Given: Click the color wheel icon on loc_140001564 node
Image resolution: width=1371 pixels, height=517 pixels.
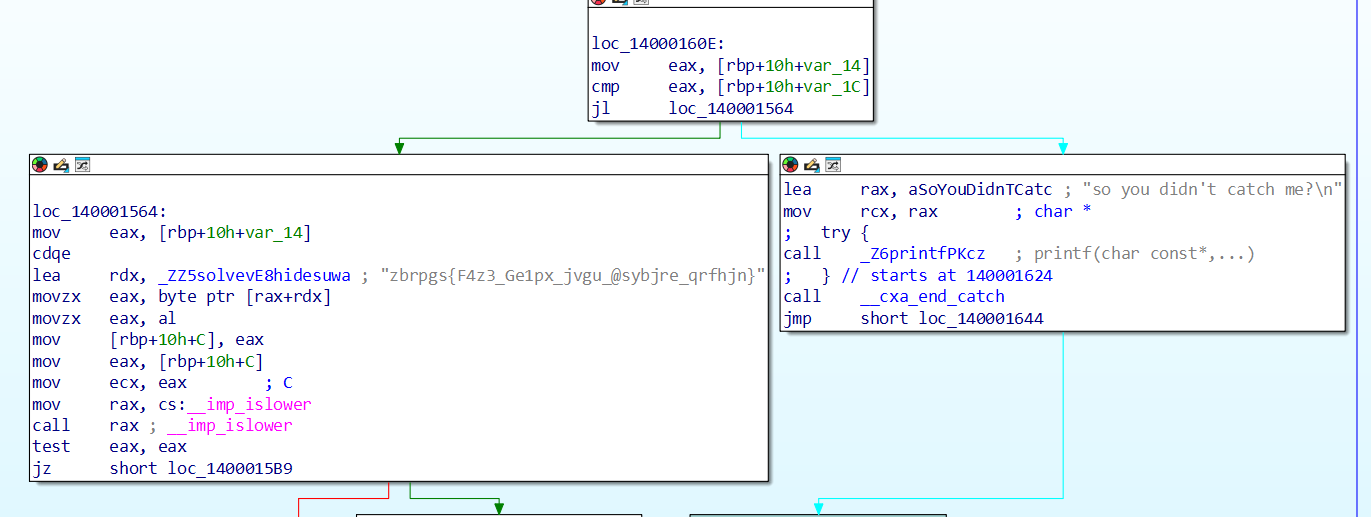Looking at the screenshot, I should [x=40, y=165].
